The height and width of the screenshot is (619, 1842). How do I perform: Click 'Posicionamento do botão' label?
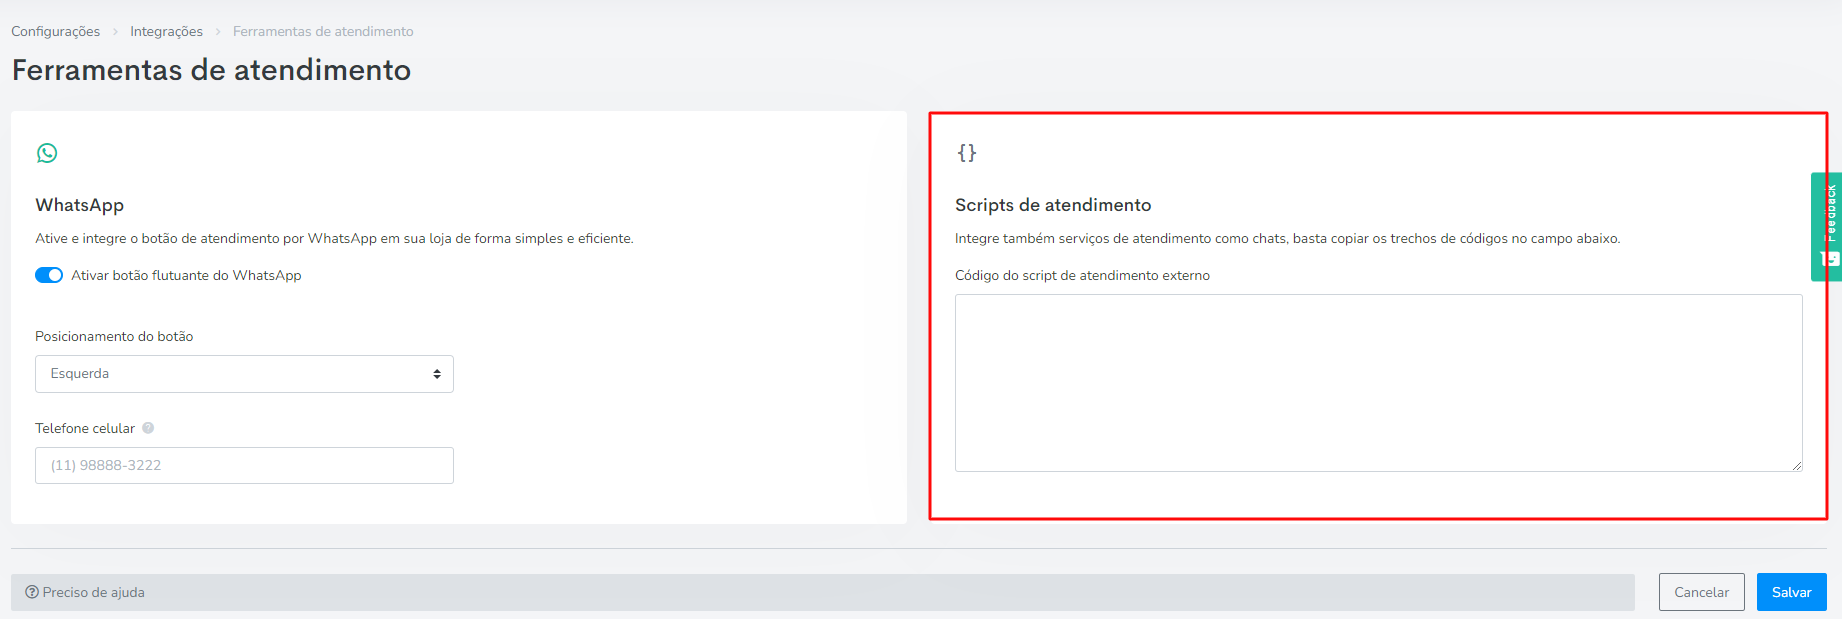coord(114,336)
